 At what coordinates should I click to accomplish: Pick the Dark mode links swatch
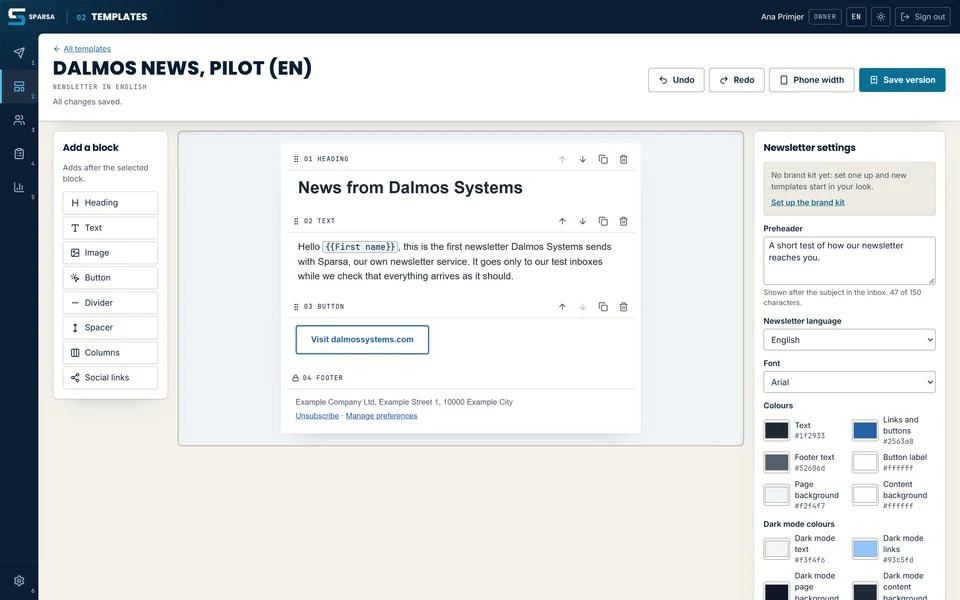(x=865, y=549)
